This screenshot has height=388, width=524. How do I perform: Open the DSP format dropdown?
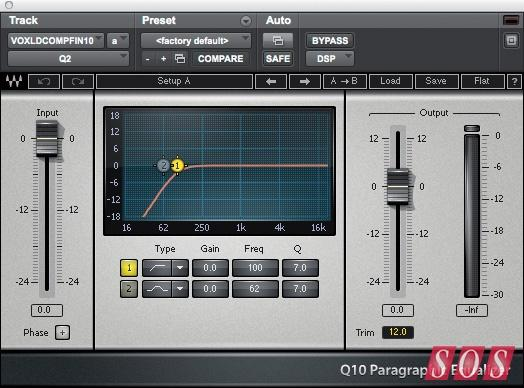tap(330, 59)
